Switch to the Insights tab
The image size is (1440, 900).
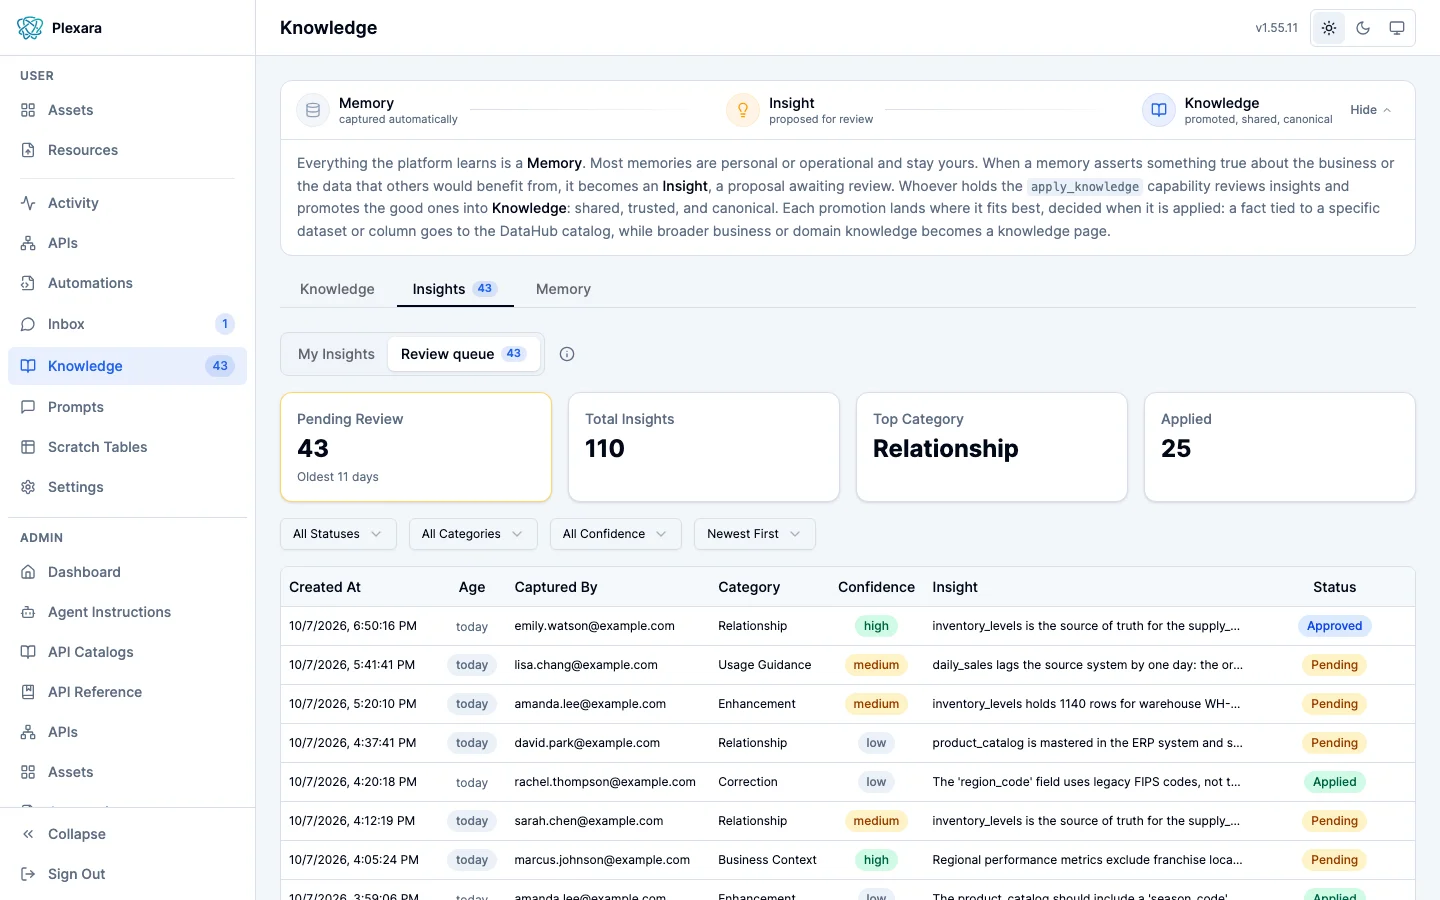coord(455,289)
